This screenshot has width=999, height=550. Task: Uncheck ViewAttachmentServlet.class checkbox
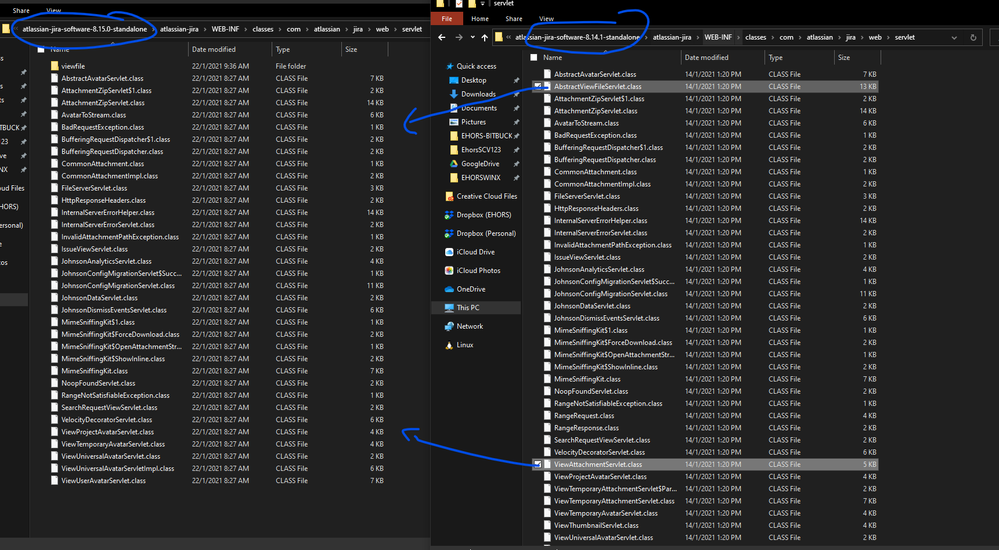click(537, 465)
